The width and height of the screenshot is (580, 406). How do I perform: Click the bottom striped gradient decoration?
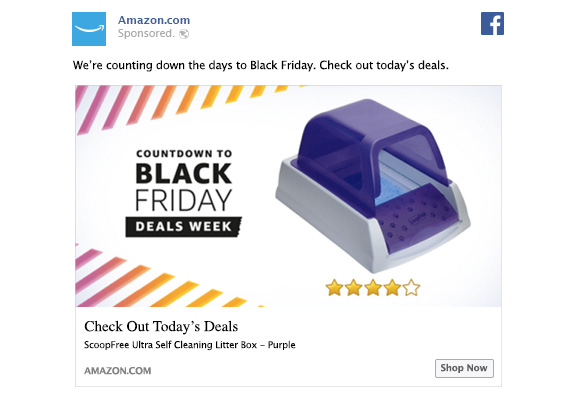(166, 275)
